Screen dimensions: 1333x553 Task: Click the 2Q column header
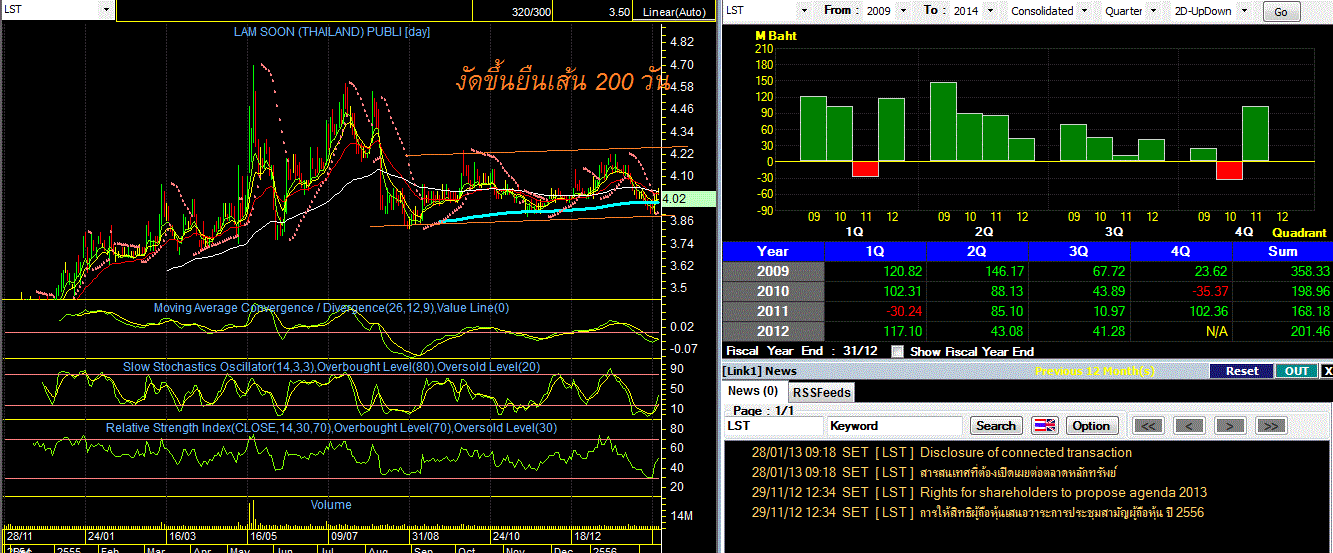[x=977, y=251]
